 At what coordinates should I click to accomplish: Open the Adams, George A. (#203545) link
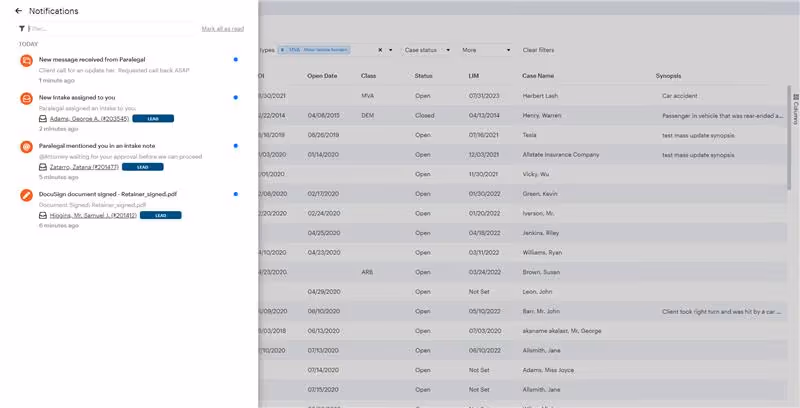89,118
